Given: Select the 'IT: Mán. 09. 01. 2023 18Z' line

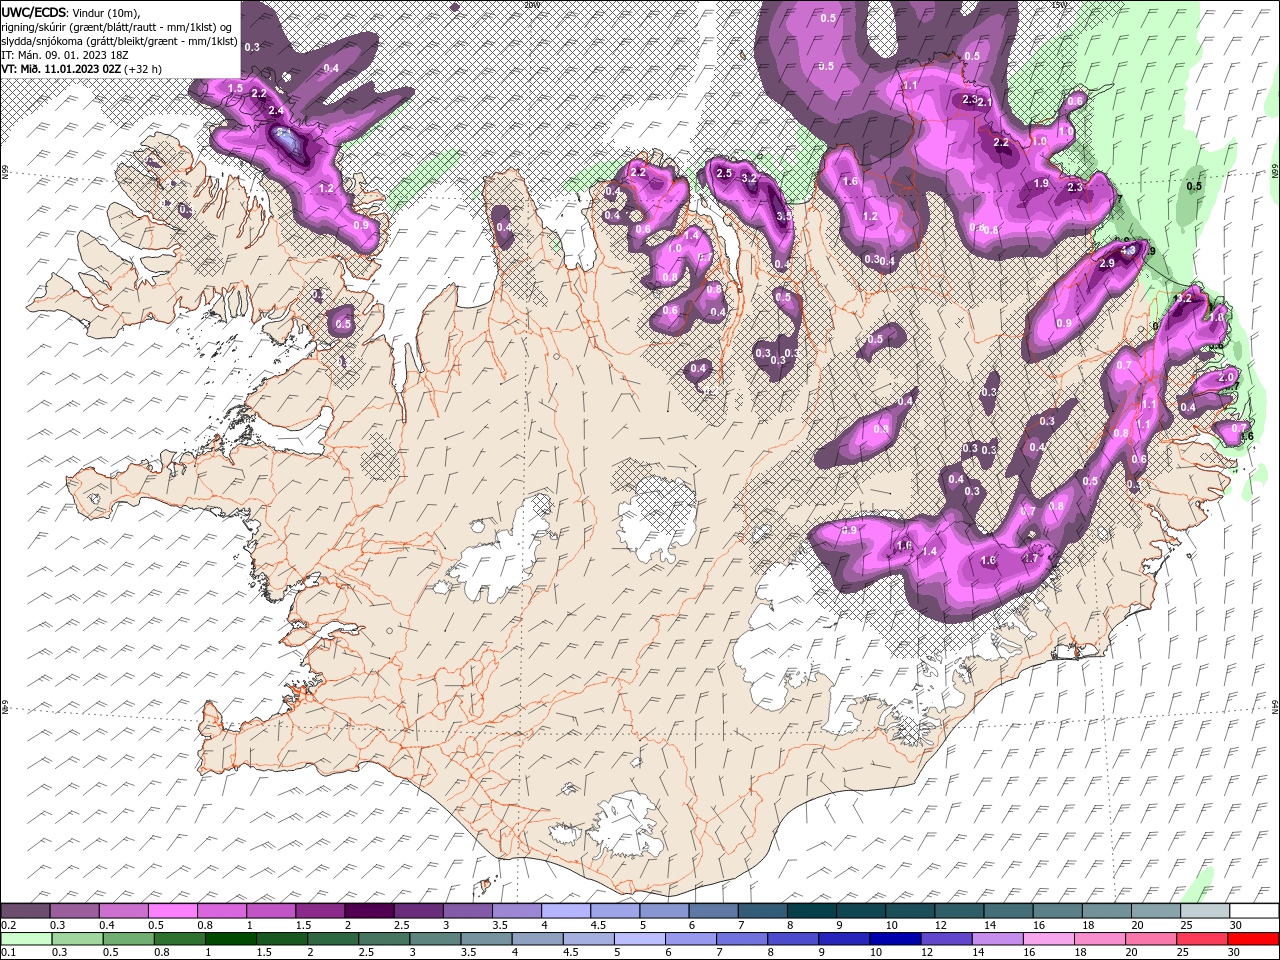Looking at the screenshot, I should coord(65,55).
